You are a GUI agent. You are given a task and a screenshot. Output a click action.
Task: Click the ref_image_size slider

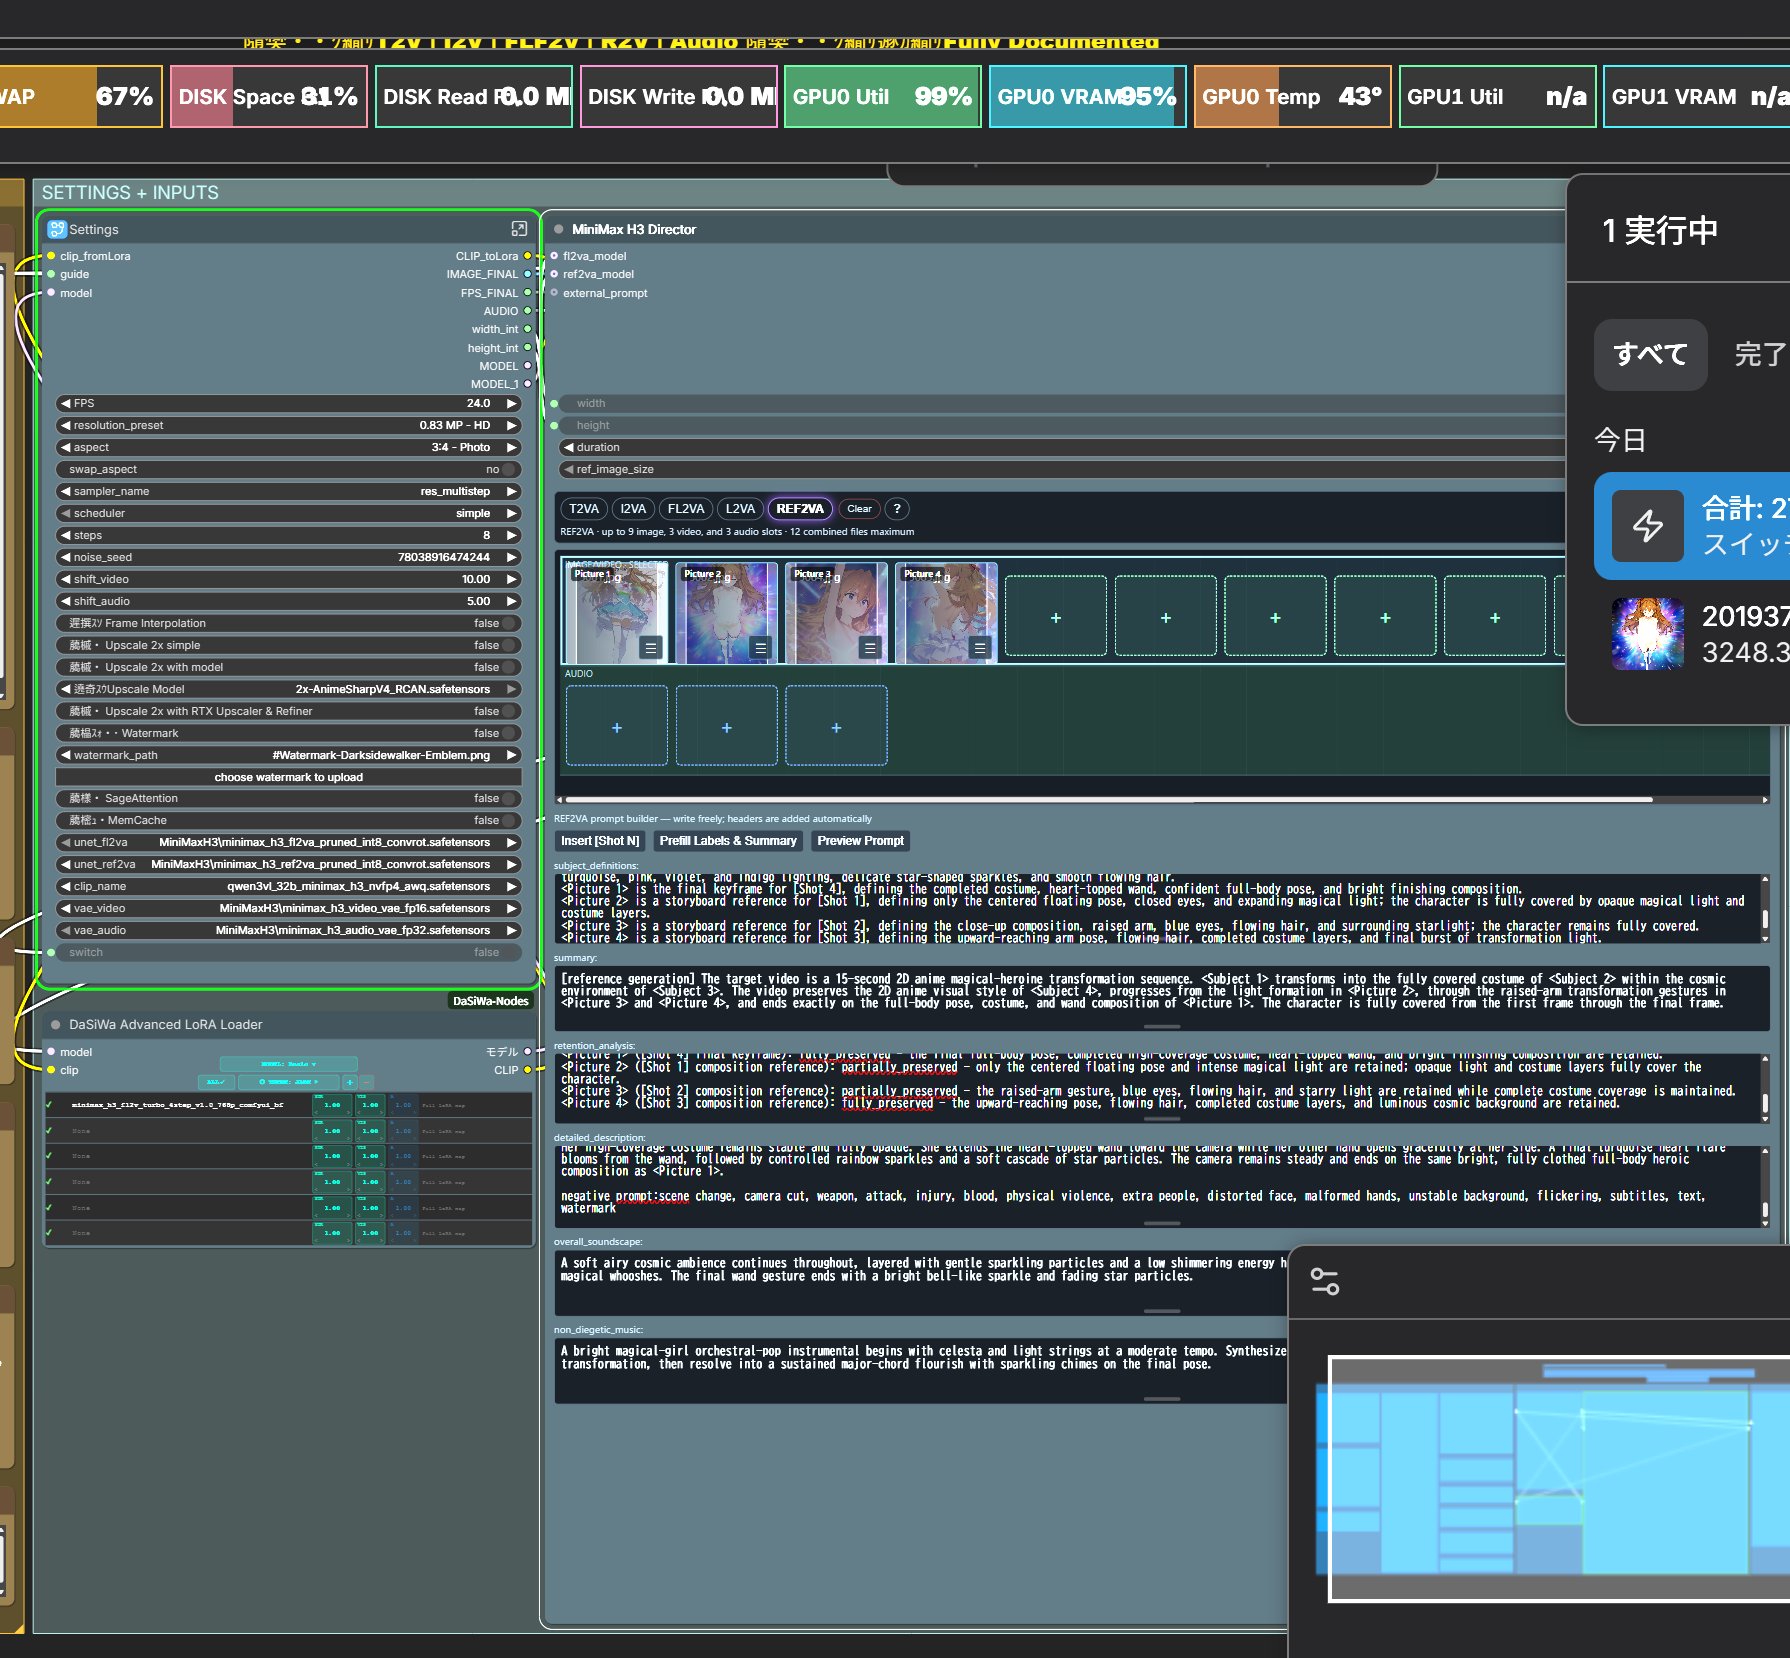1062,470
